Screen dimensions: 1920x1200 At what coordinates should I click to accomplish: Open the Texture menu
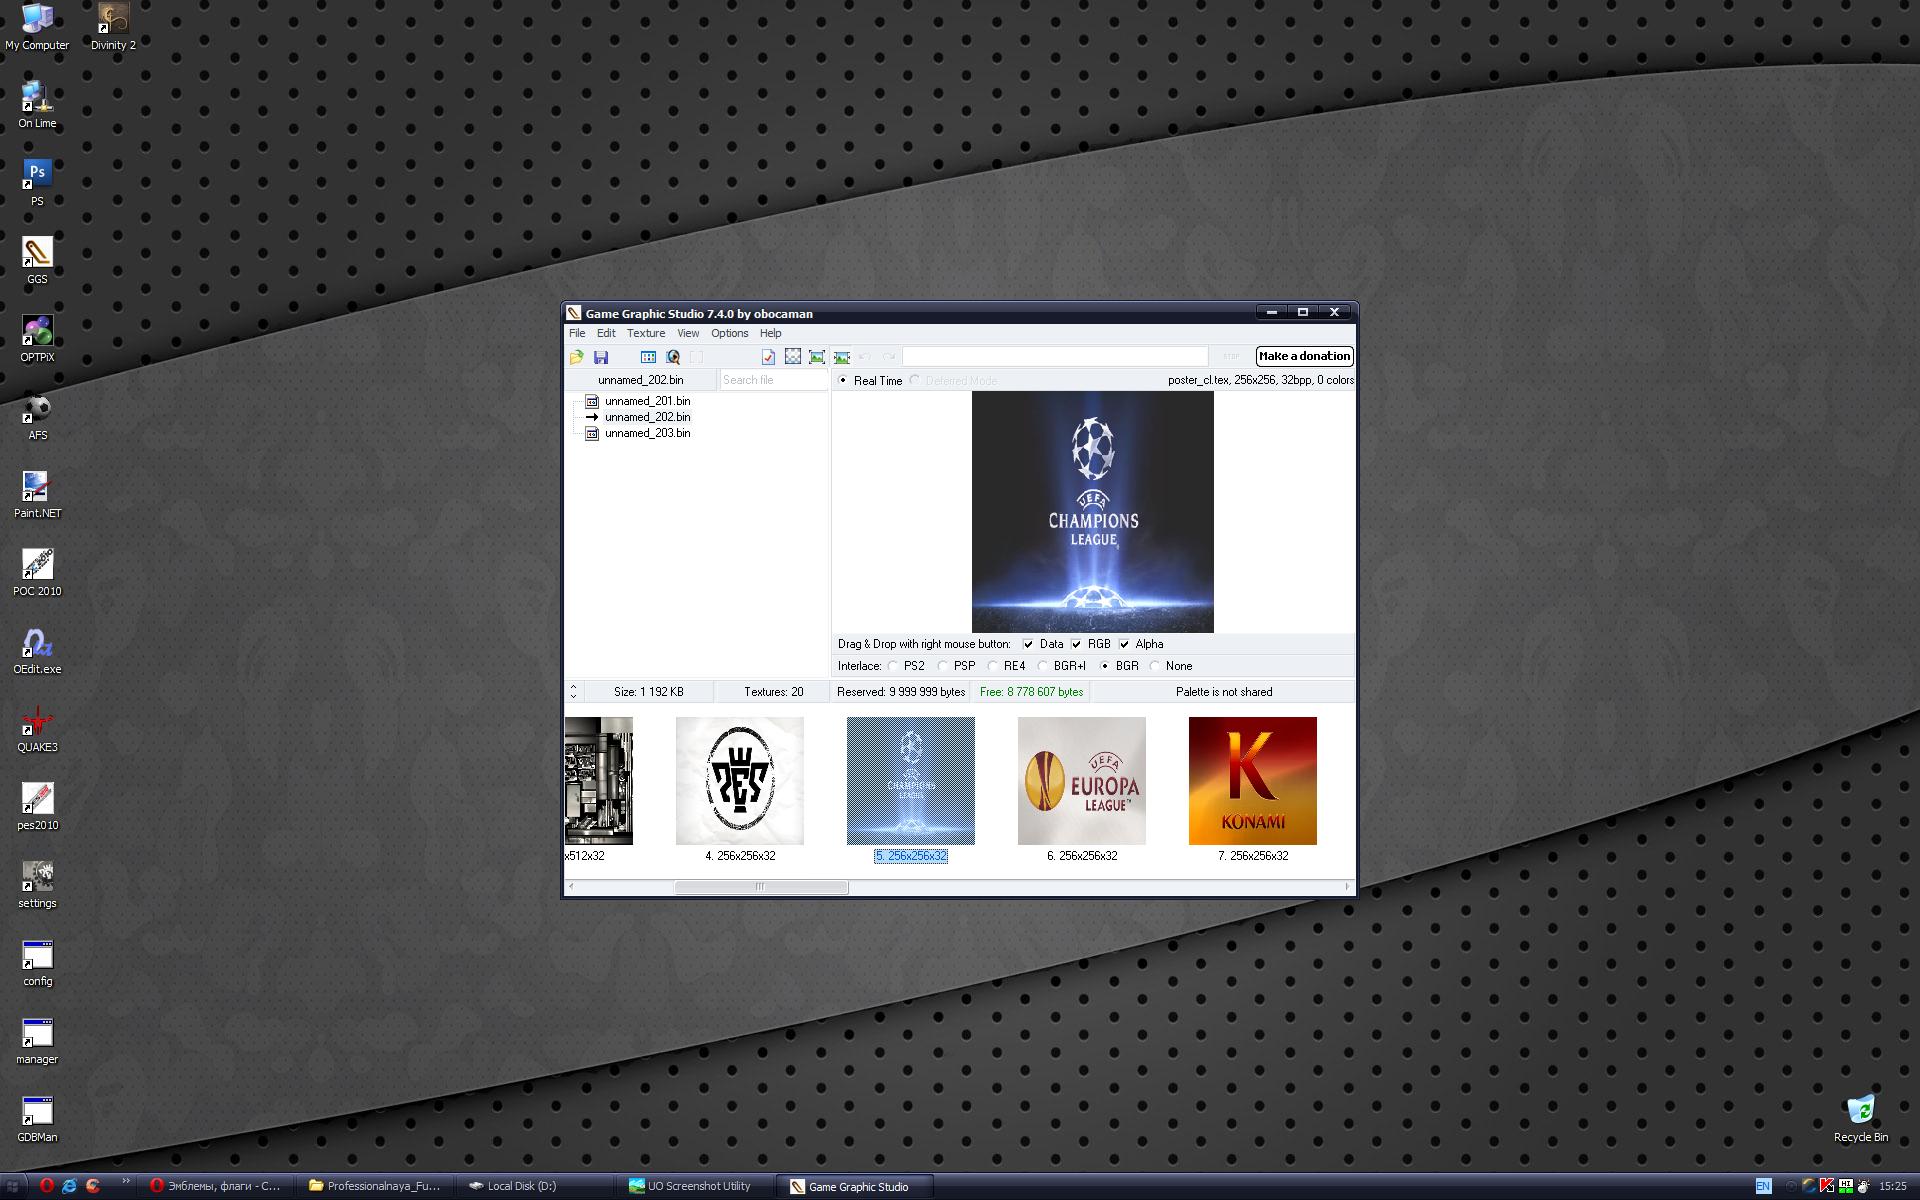click(646, 334)
